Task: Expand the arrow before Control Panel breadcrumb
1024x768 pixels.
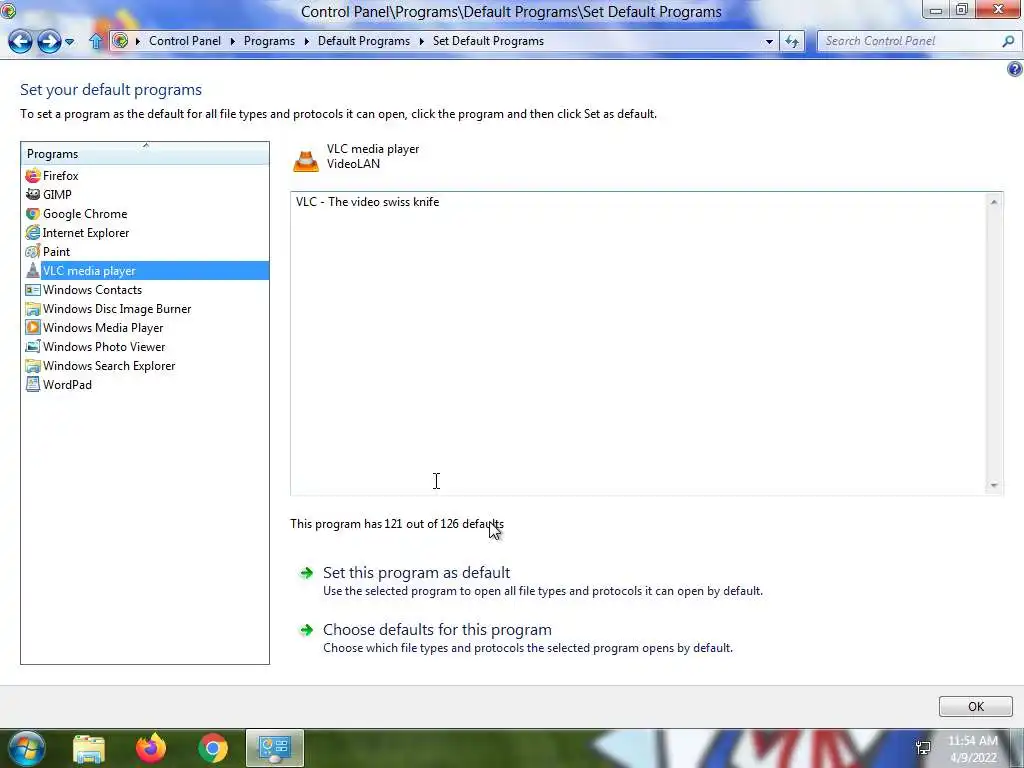Action: click(138, 41)
